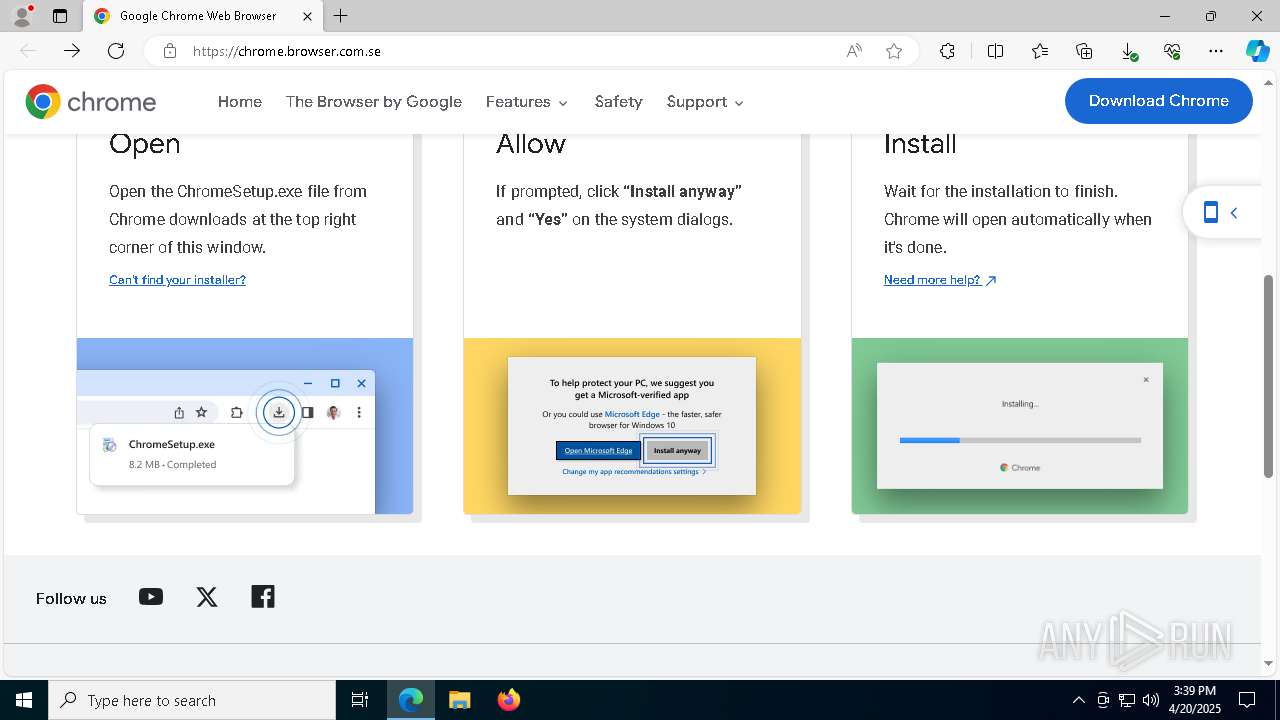This screenshot has height=720, width=1280.
Task: Click the volume speaker tray icon
Action: pos(1151,700)
